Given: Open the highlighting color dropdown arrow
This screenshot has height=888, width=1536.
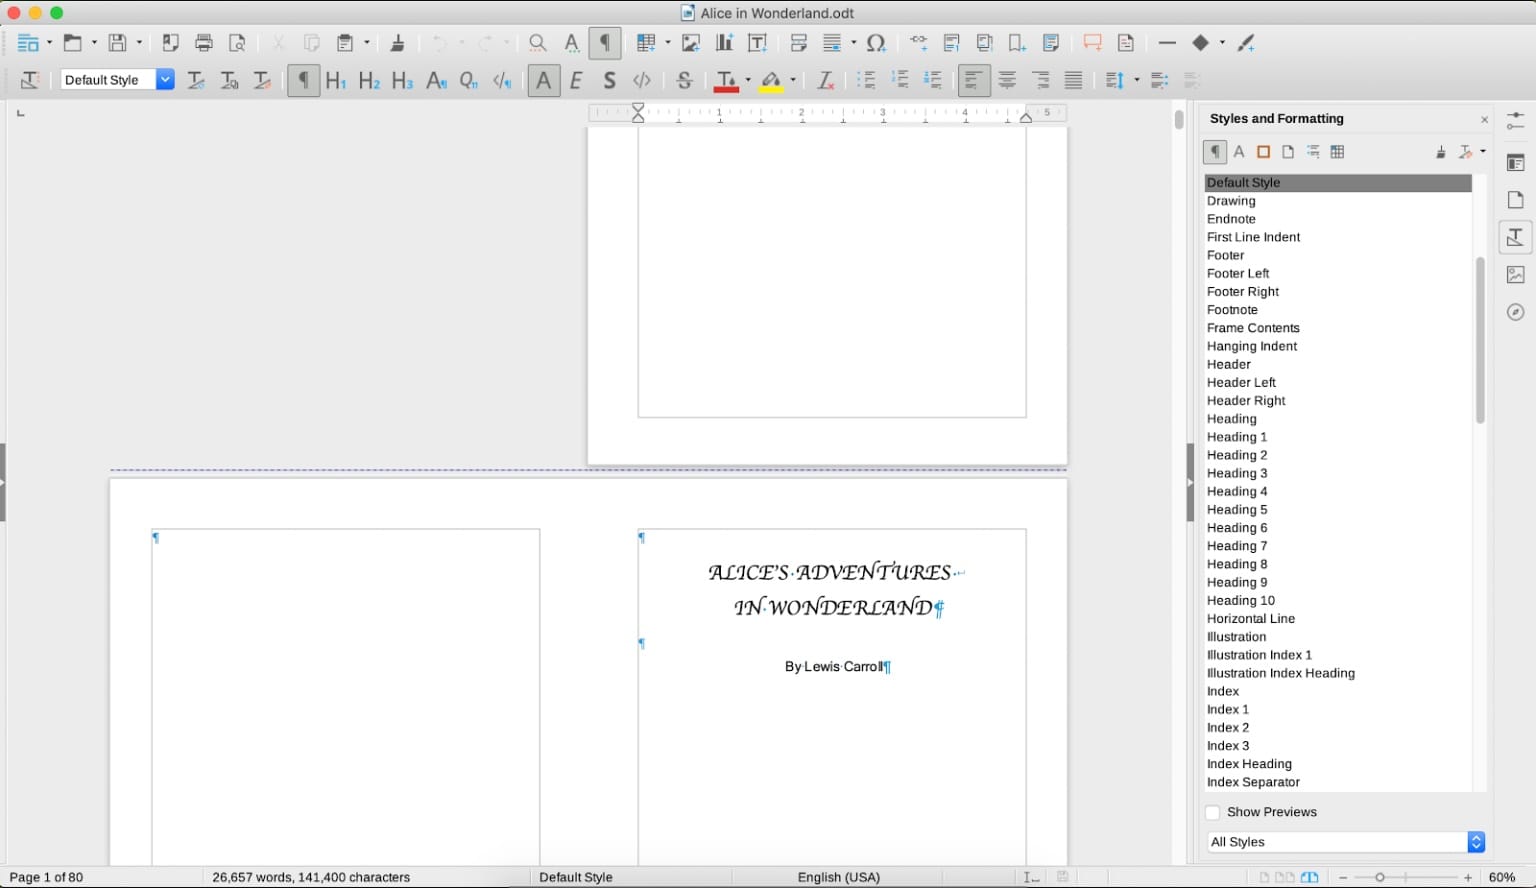Looking at the screenshot, I should coord(792,79).
